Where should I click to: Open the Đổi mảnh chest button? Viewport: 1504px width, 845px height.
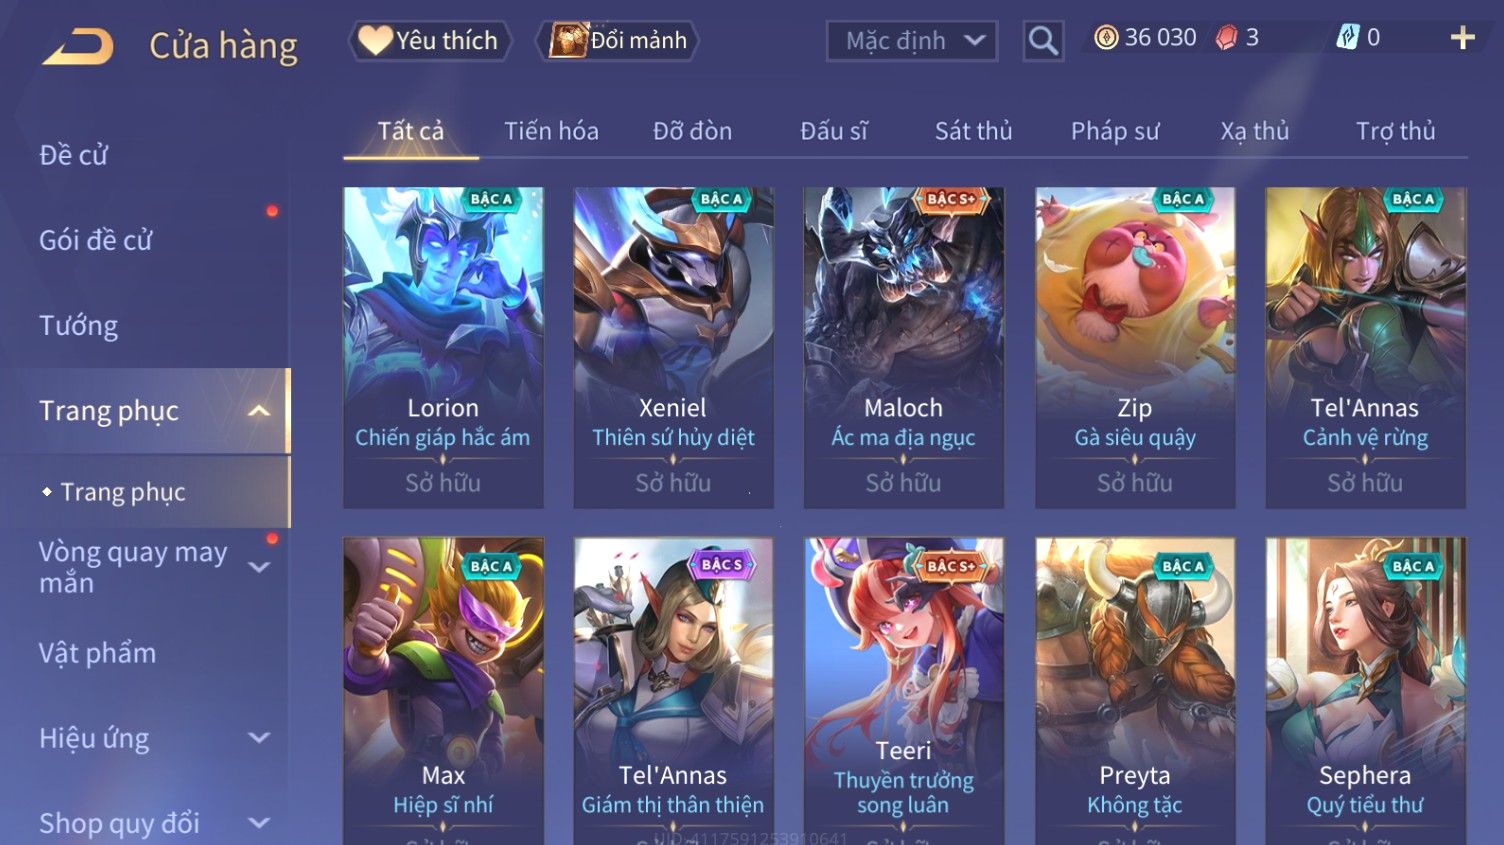(x=618, y=41)
